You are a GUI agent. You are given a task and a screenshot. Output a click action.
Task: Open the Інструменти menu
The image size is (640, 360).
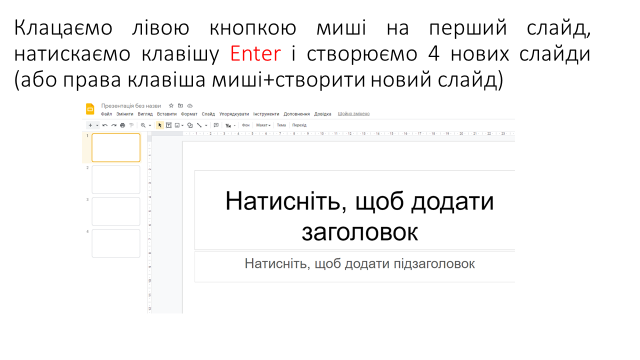266,114
